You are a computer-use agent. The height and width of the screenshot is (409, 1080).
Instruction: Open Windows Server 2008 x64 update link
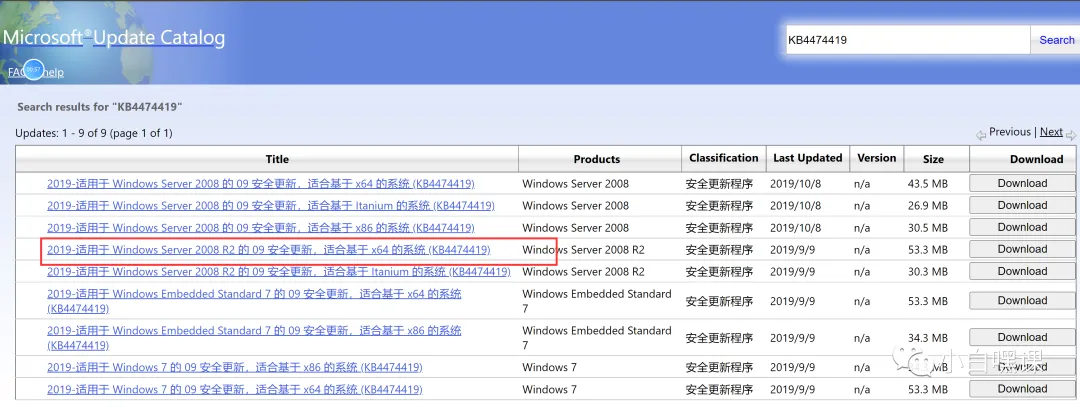[x=260, y=184]
